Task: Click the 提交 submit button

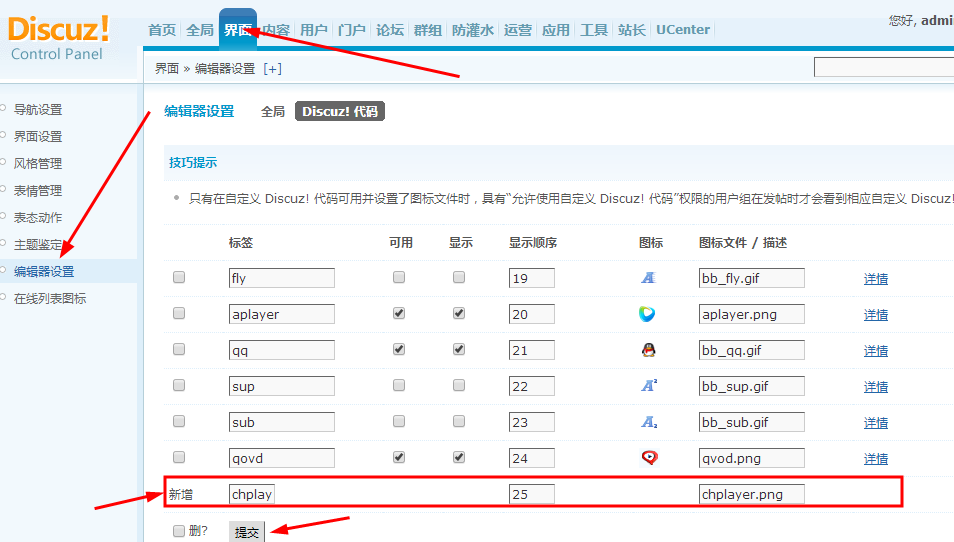Action: coord(246,532)
